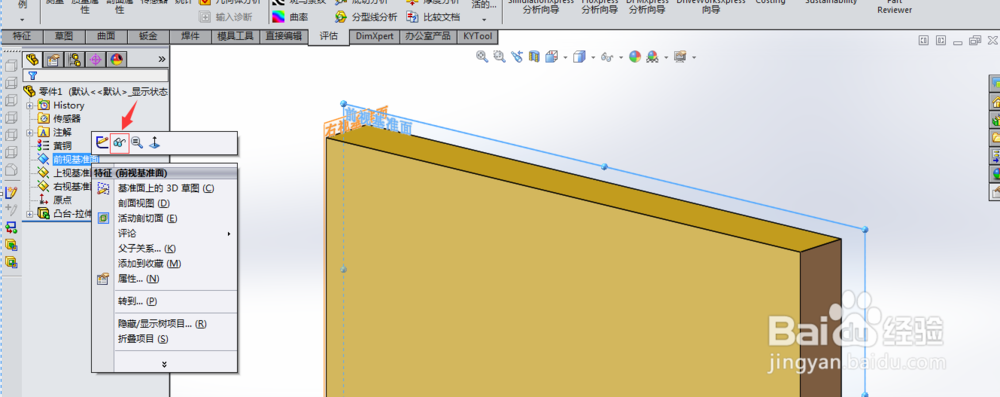Viewport: 1000px width, 397px height.
Task: Open the DimXpertManager crosshair tab
Action: pyautogui.click(x=96, y=60)
